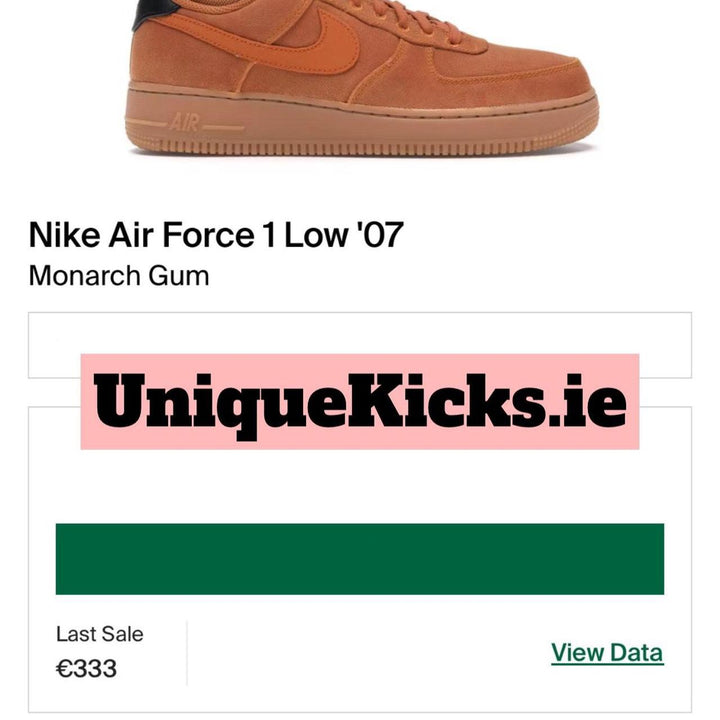Click the UniqueKicks.ie pink banner
Image resolution: width=720 pixels, height=720 pixels.
coord(360,401)
